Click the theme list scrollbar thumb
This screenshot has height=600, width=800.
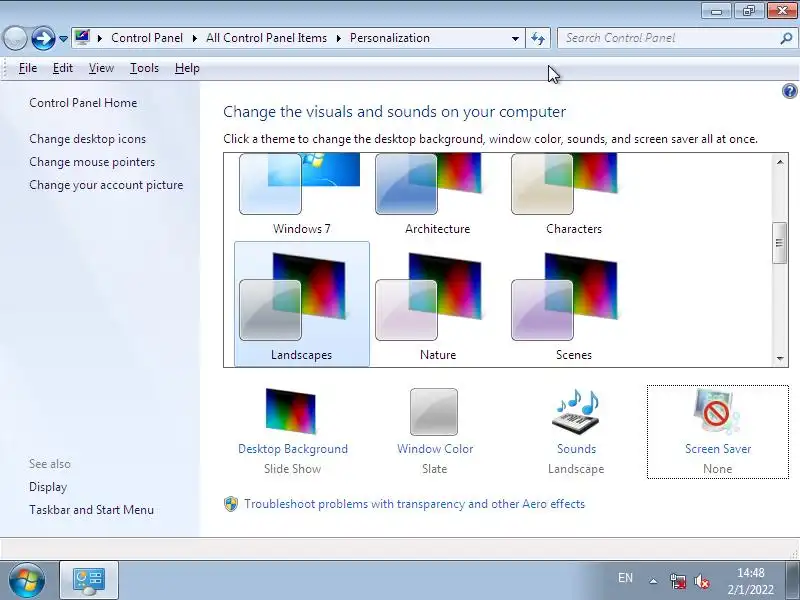780,243
